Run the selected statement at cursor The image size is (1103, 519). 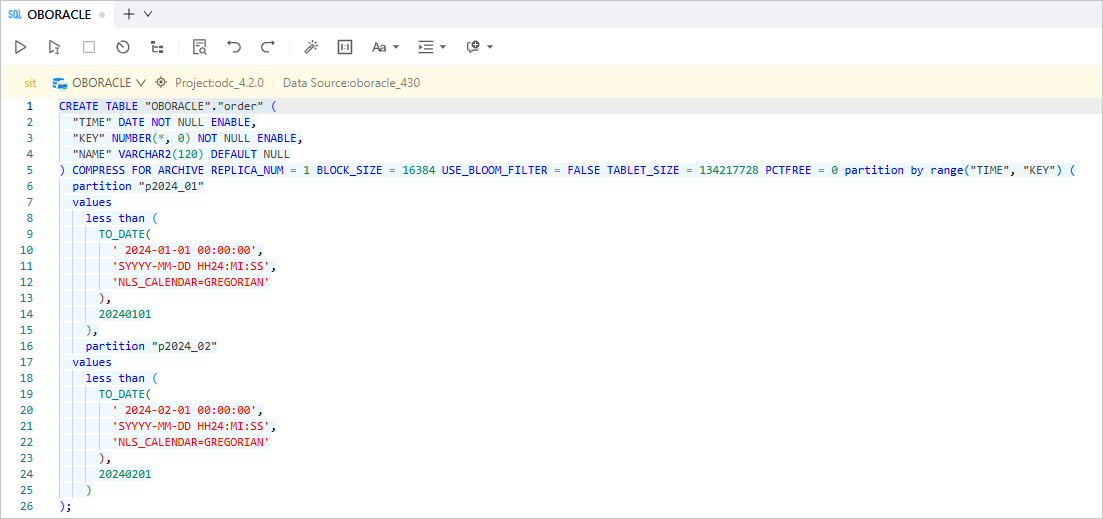click(x=54, y=47)
